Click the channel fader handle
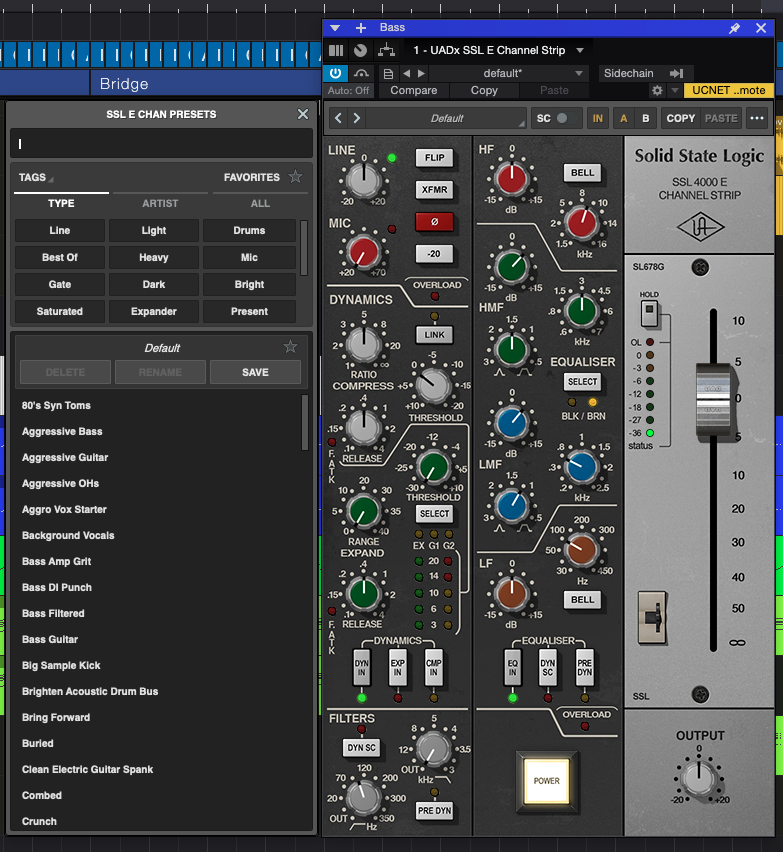 (713, 399)
